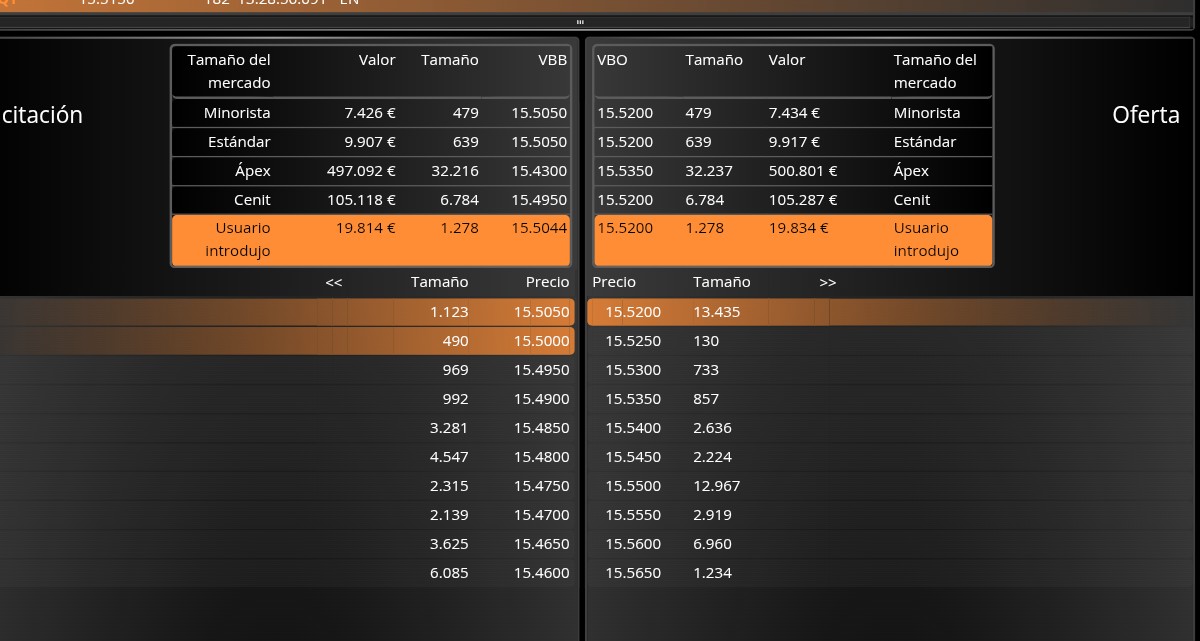Select bid price level 15.5000
The height and width of the screenshot is (641, 1200).
[x=287, y=341]
